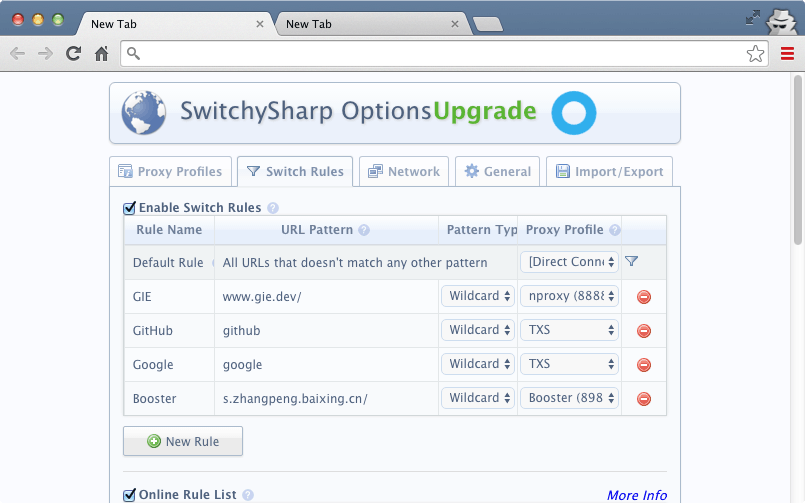805x503 pixels.
Task: Open the General settings tab
Action: (x=497, y=171)
